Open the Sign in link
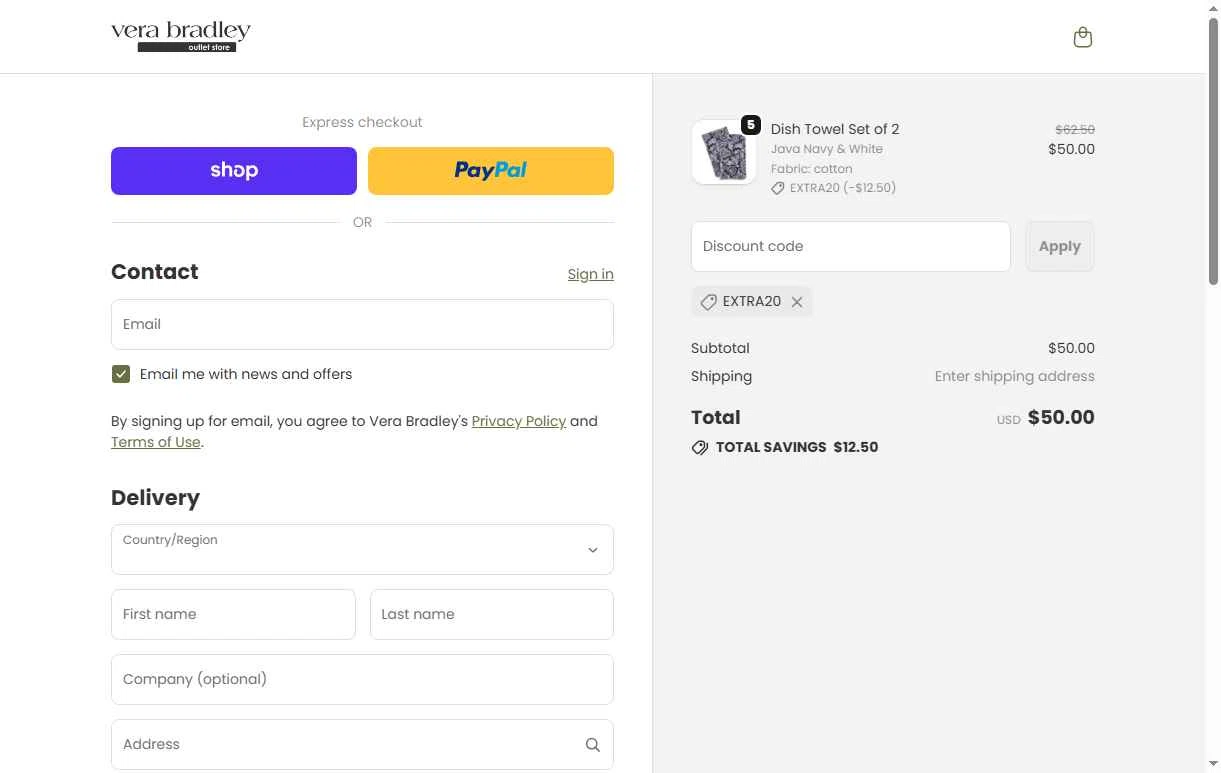Viewport: 1221px width, 773px height. click(x=590, y=274)
